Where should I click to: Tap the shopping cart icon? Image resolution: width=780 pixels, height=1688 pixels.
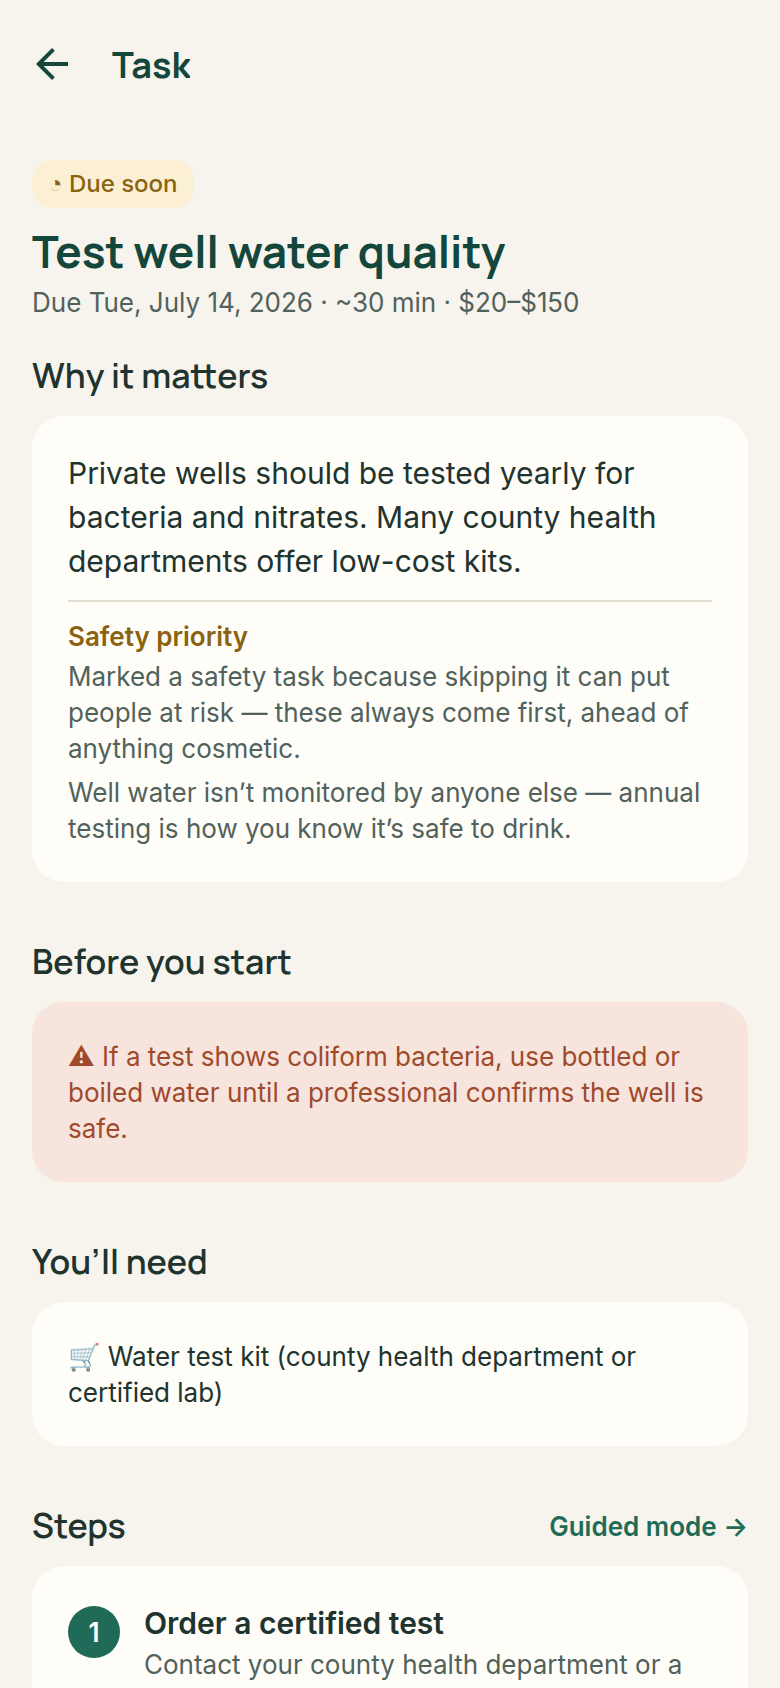click(x=84, y=1357)
